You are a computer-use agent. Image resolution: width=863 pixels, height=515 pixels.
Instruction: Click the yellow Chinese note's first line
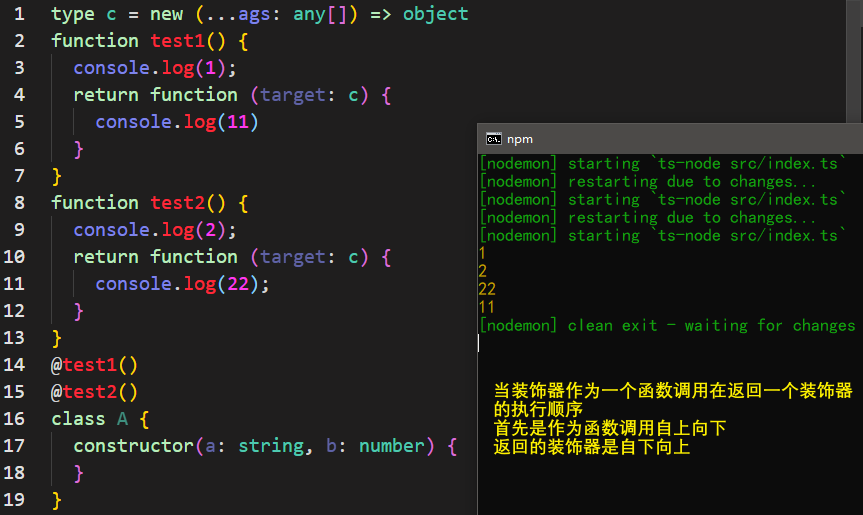[673, 391]
